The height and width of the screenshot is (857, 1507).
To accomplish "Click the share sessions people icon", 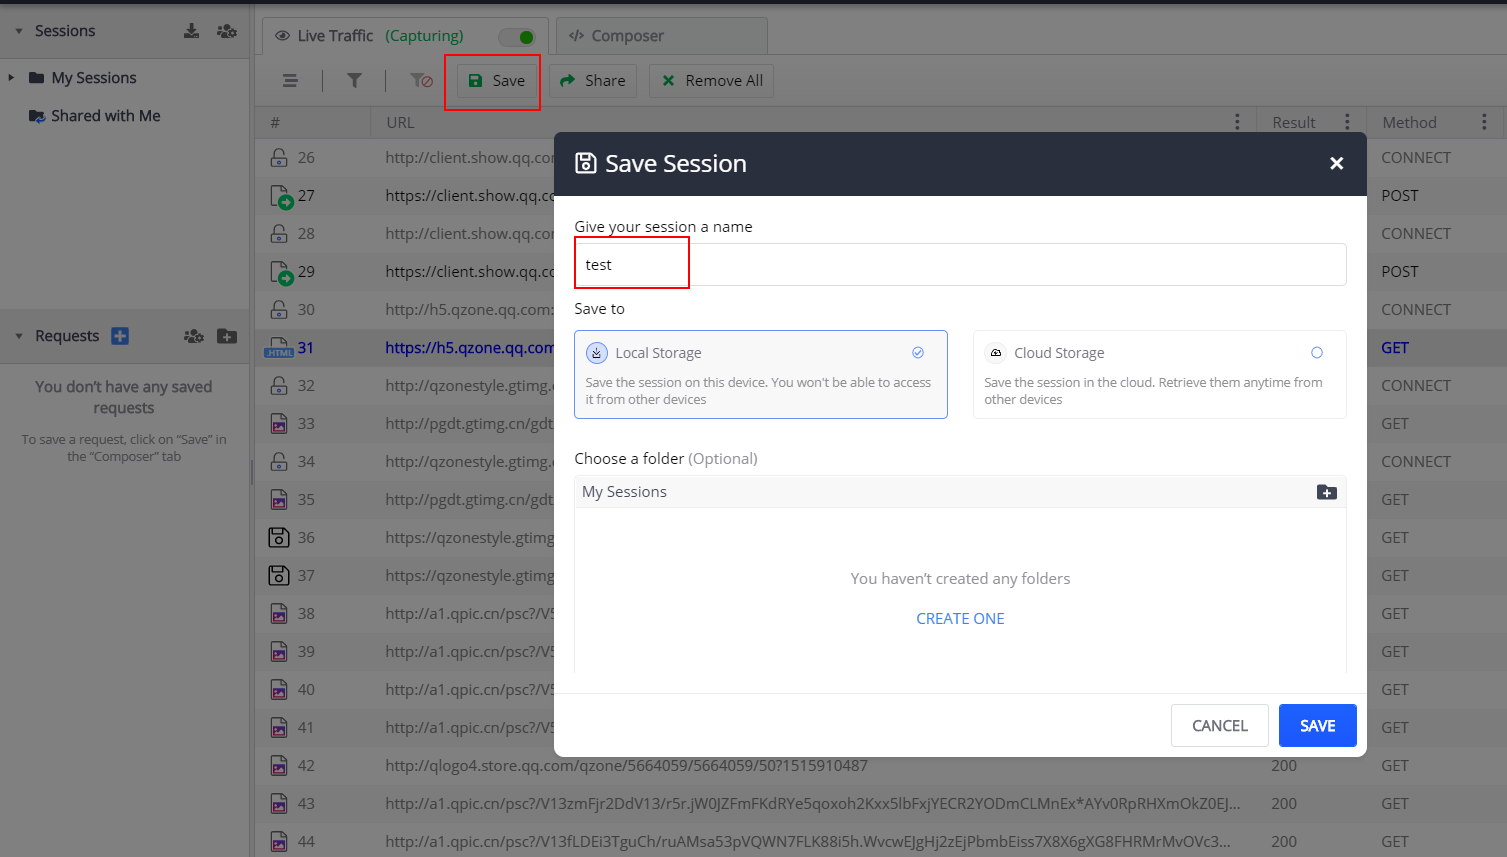I will click(x=227, y=31).
